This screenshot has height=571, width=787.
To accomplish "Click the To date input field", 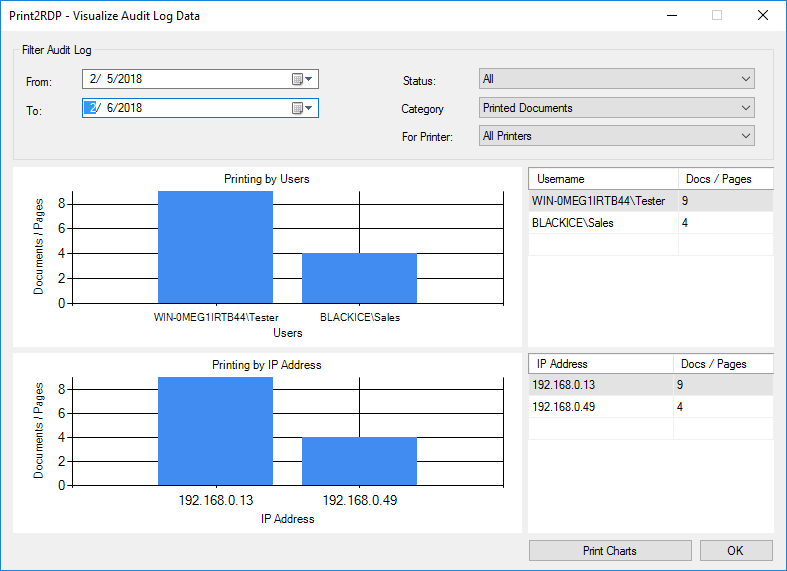I will point(185,108).
